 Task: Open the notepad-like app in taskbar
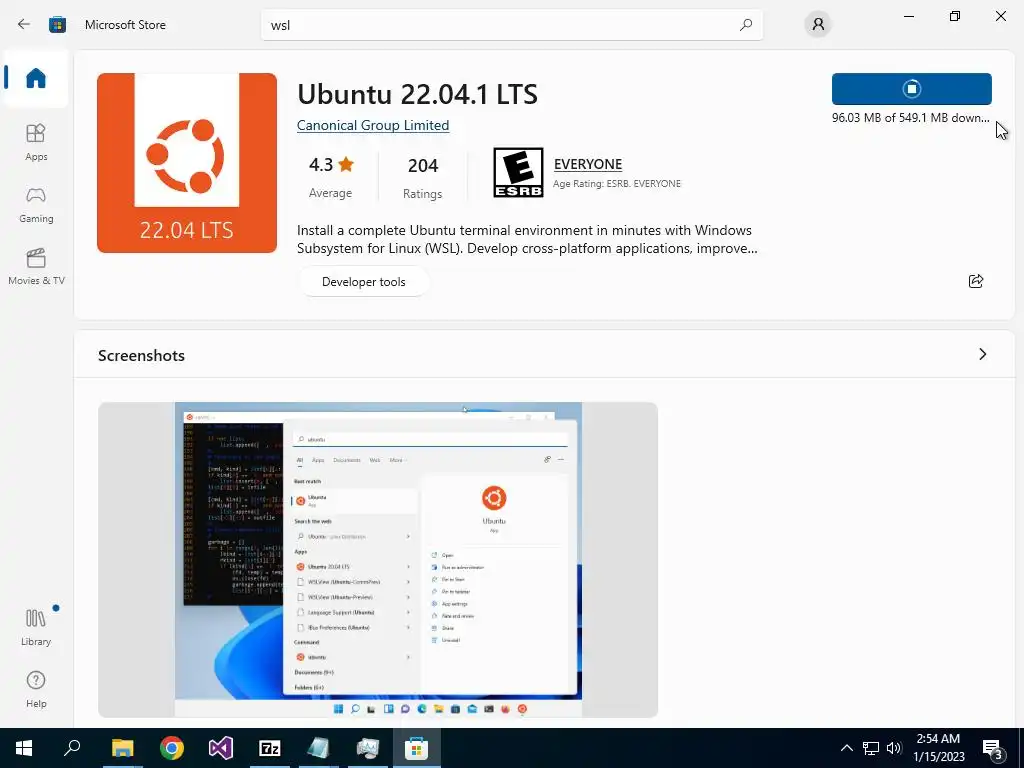319,748
